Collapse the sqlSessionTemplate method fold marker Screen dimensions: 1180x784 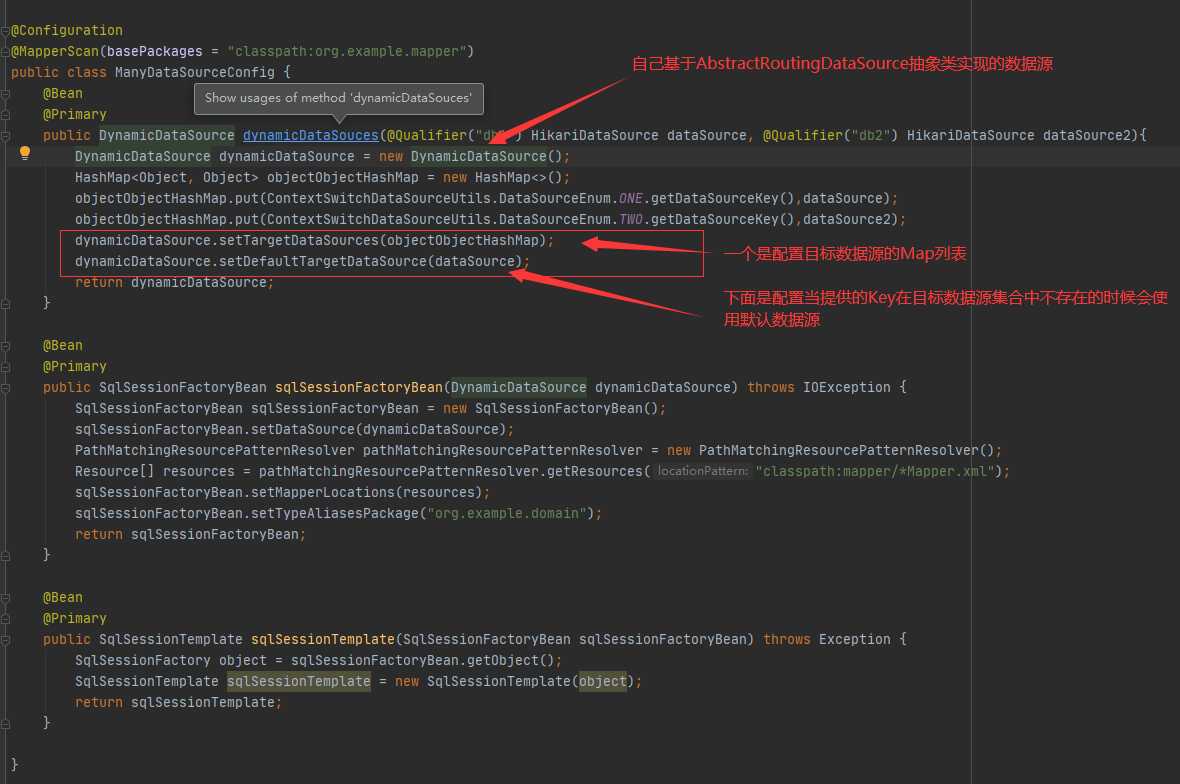point(5,640)
